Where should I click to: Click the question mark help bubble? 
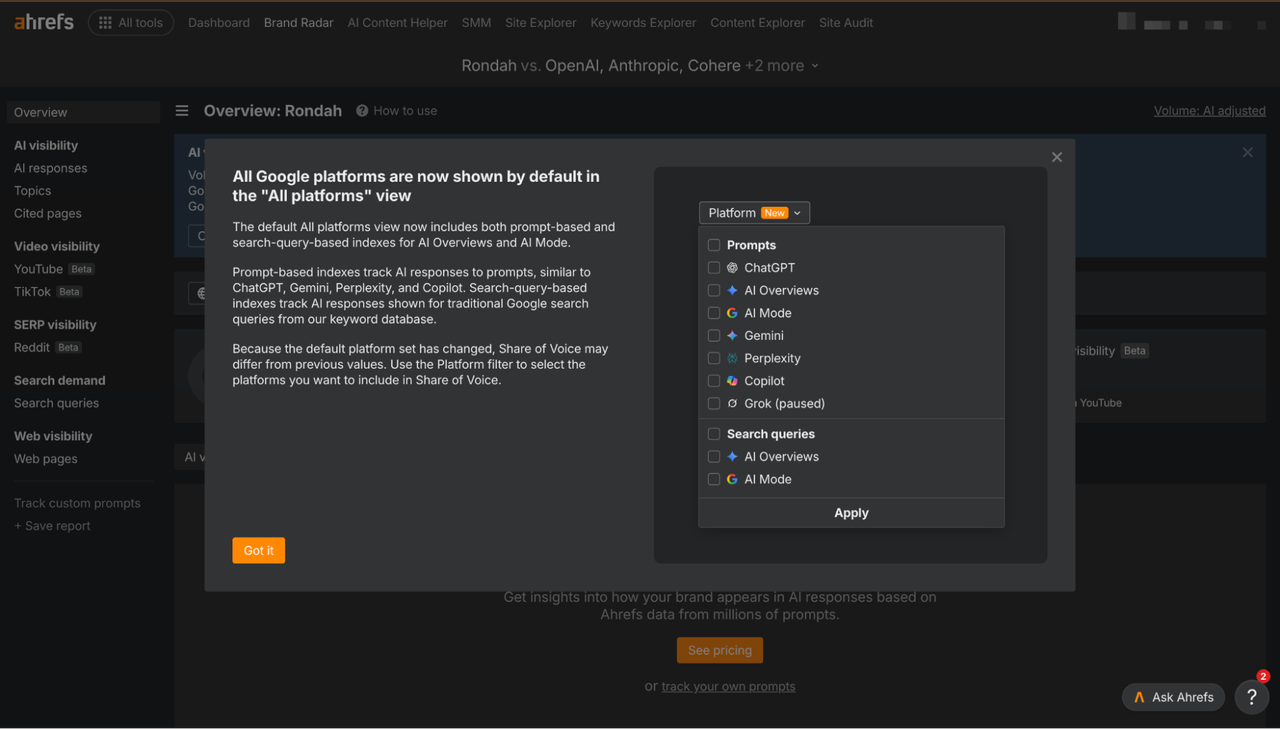[1252, 697]
